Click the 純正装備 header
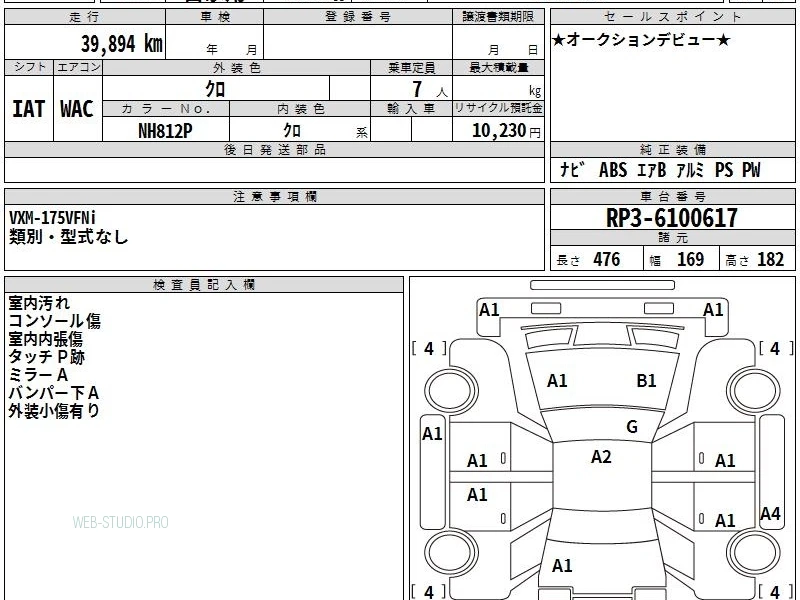Screen dimensions: 800x600 pos(673,150)
